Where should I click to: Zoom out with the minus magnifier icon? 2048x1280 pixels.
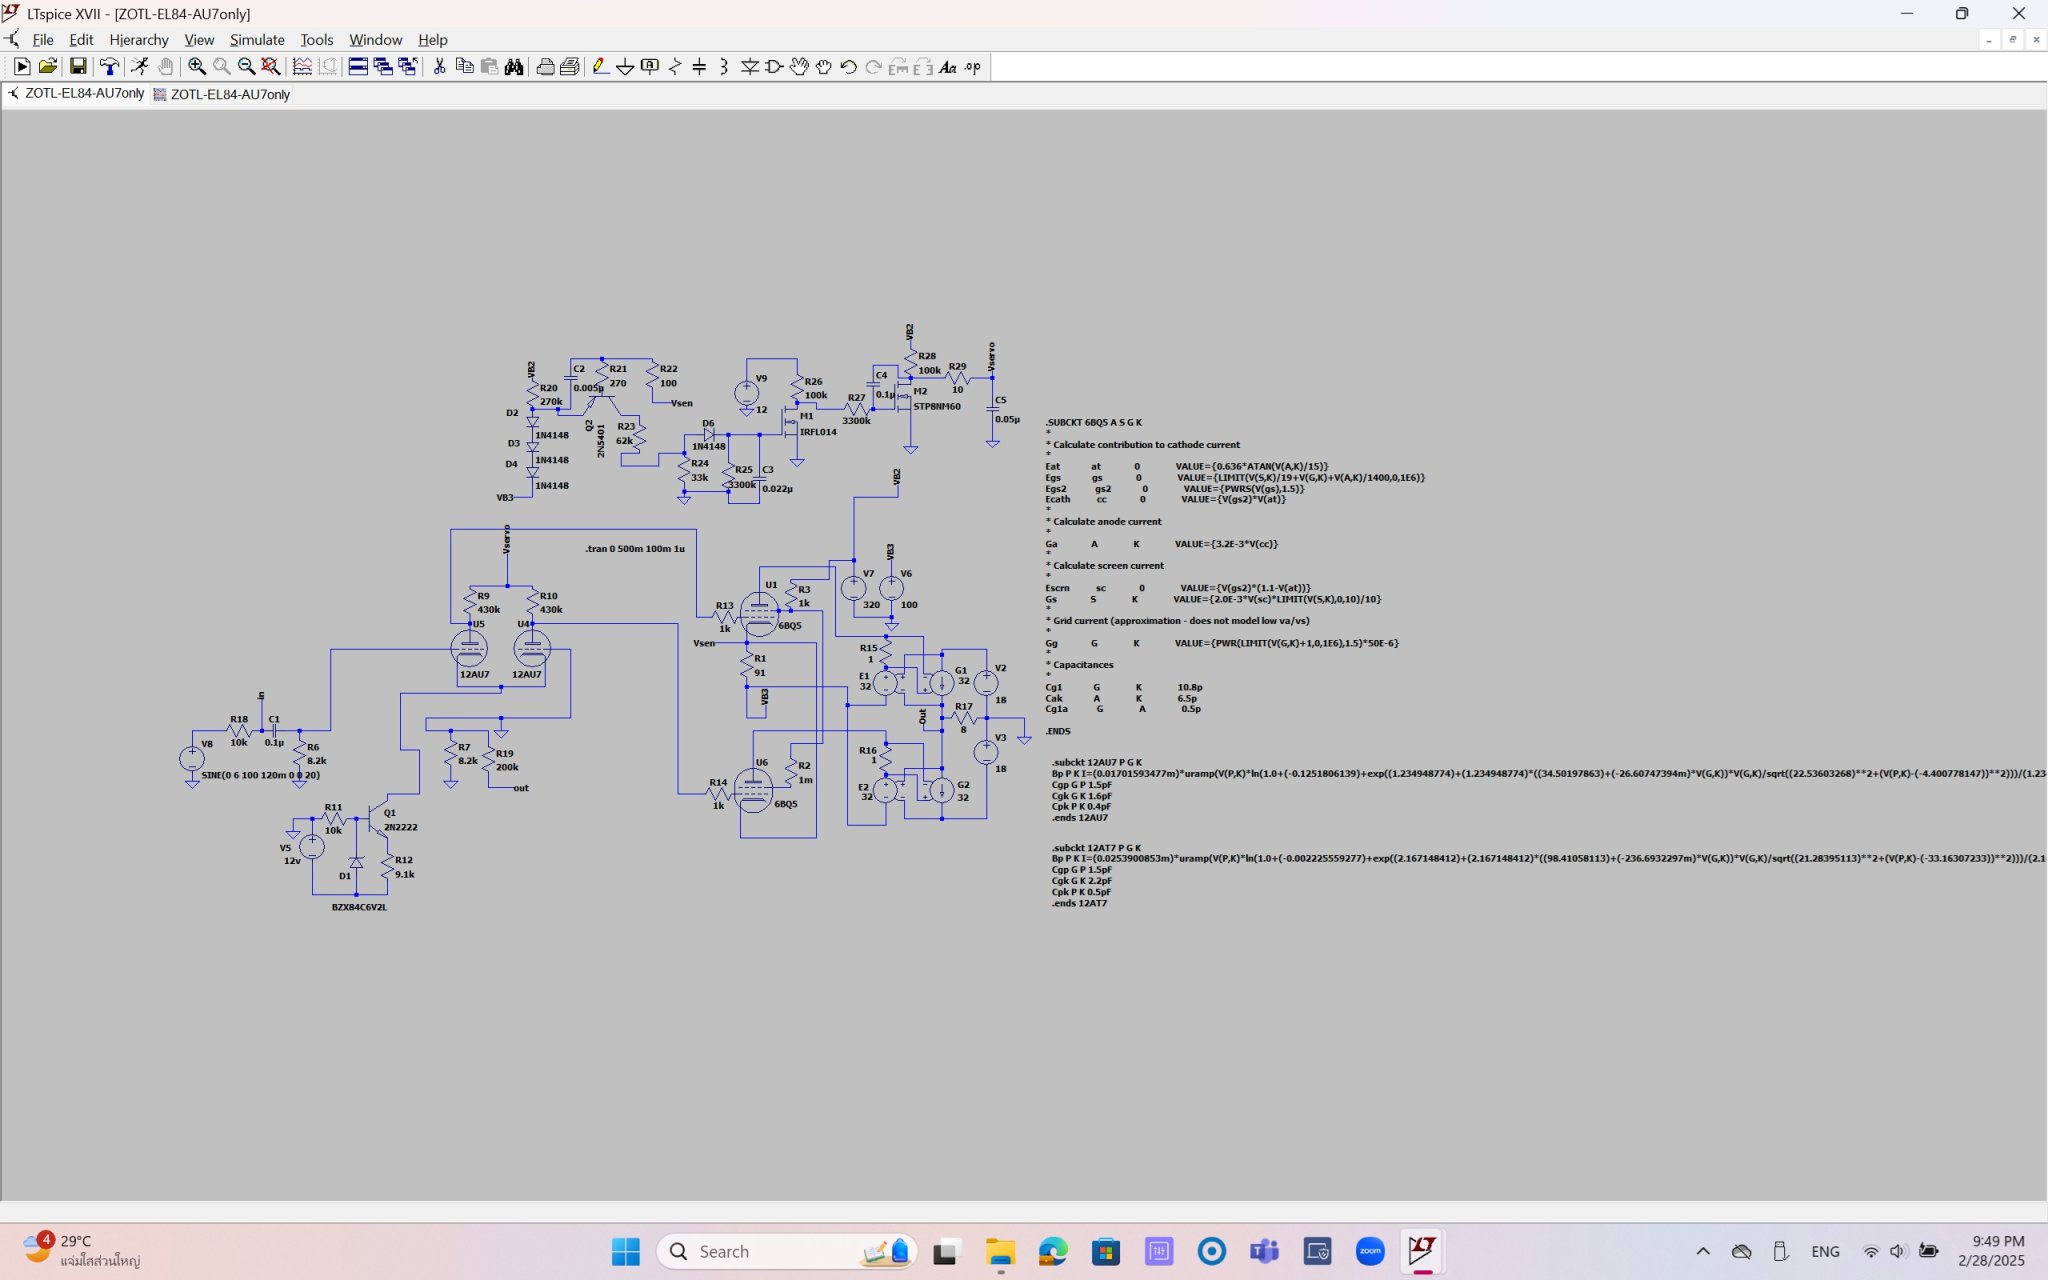click(x=246, y=67)
